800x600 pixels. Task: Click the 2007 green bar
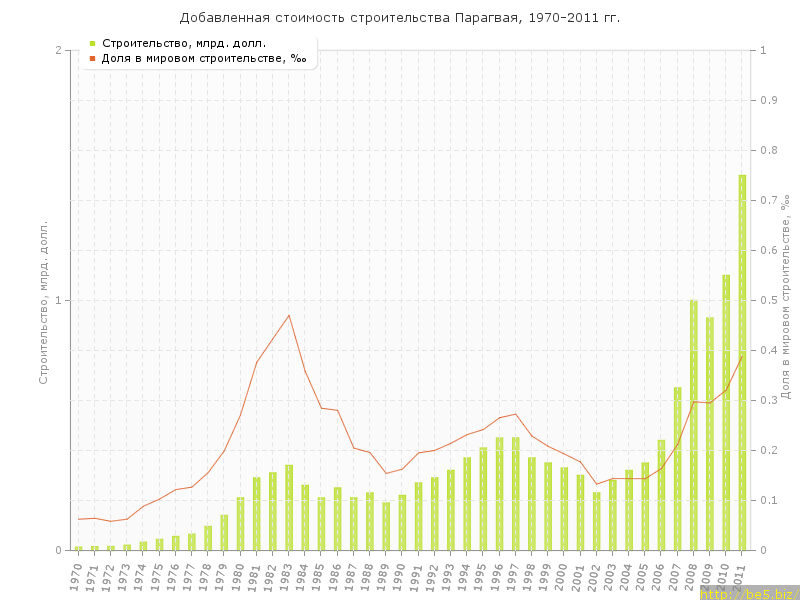coord(677,468)
